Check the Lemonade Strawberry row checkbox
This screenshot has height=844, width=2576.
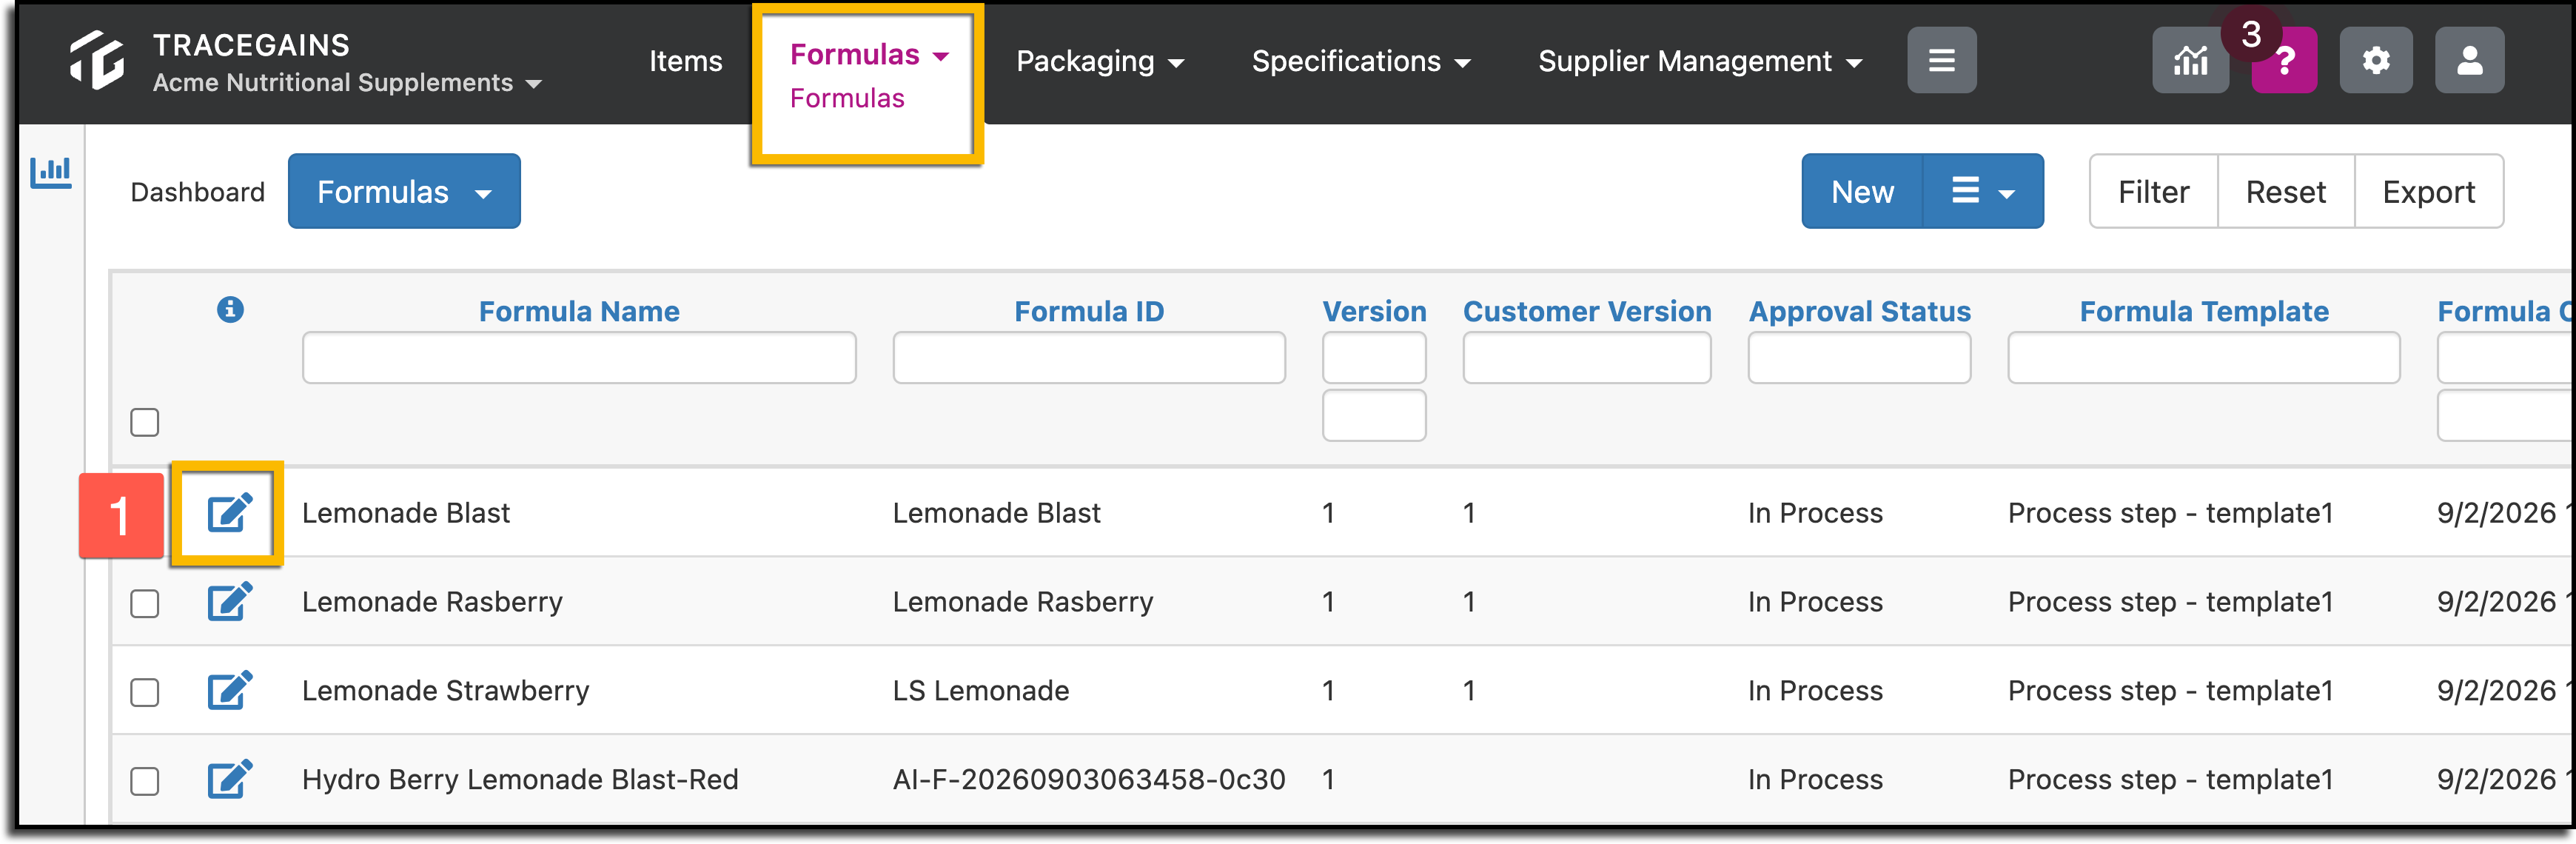click(145, 692)
